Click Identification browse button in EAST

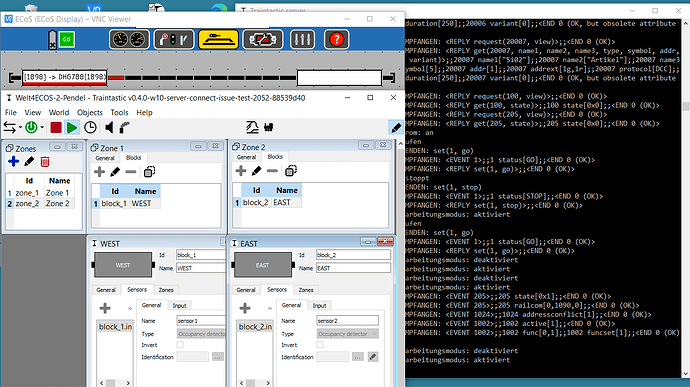pyautogui.click(x=358, y=357)
